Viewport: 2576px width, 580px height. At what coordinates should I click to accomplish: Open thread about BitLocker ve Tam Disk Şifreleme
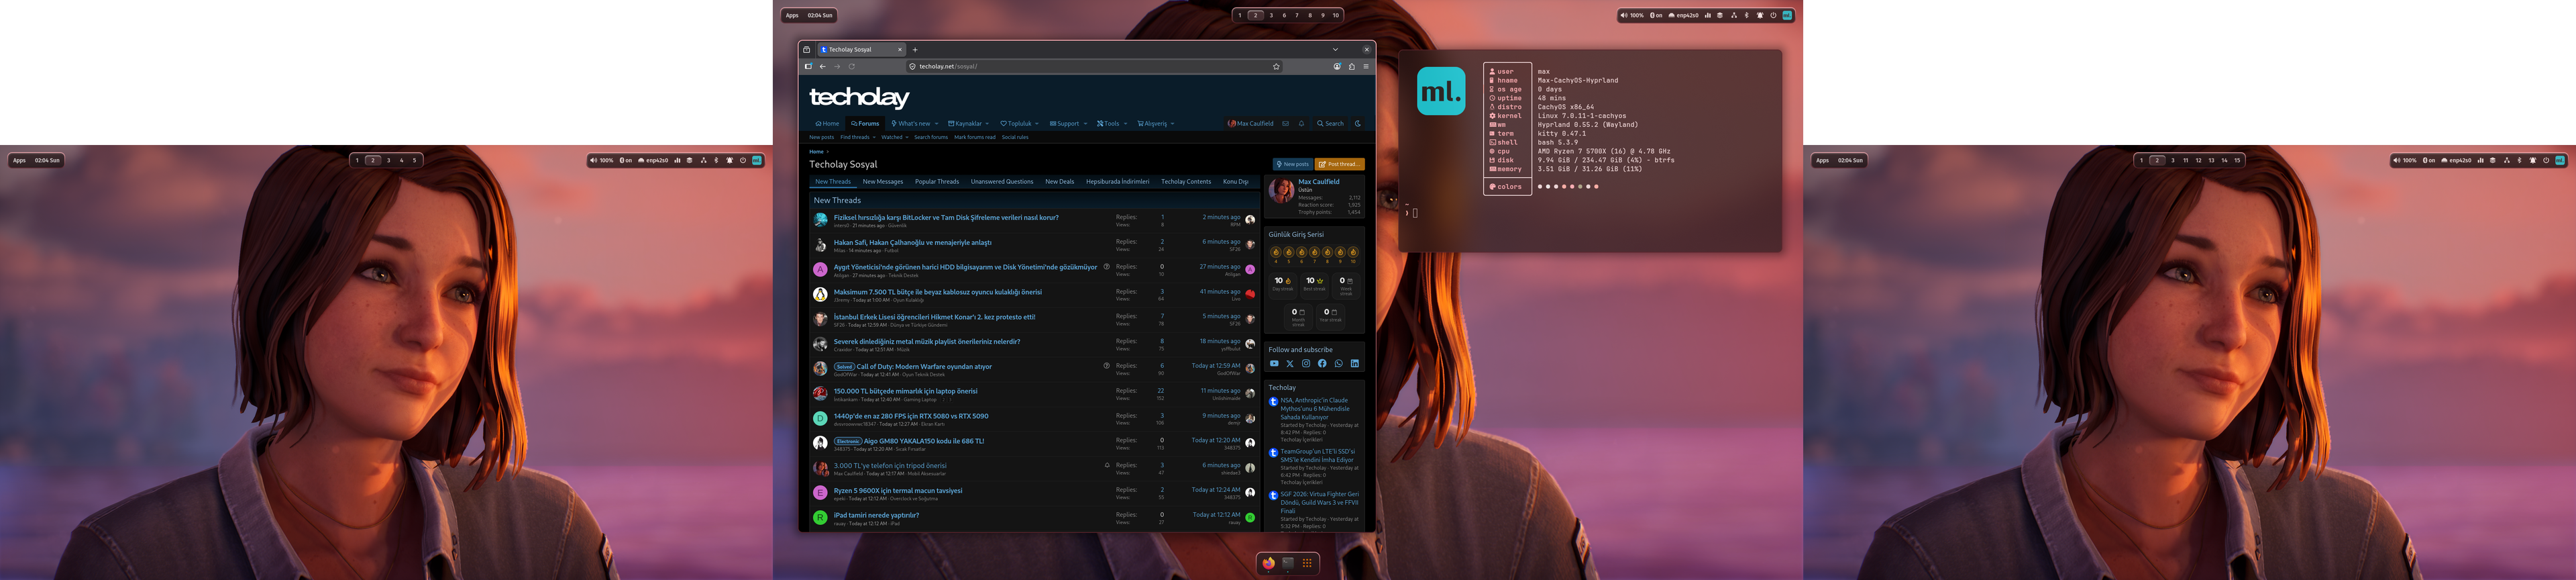tap(946, 217)
